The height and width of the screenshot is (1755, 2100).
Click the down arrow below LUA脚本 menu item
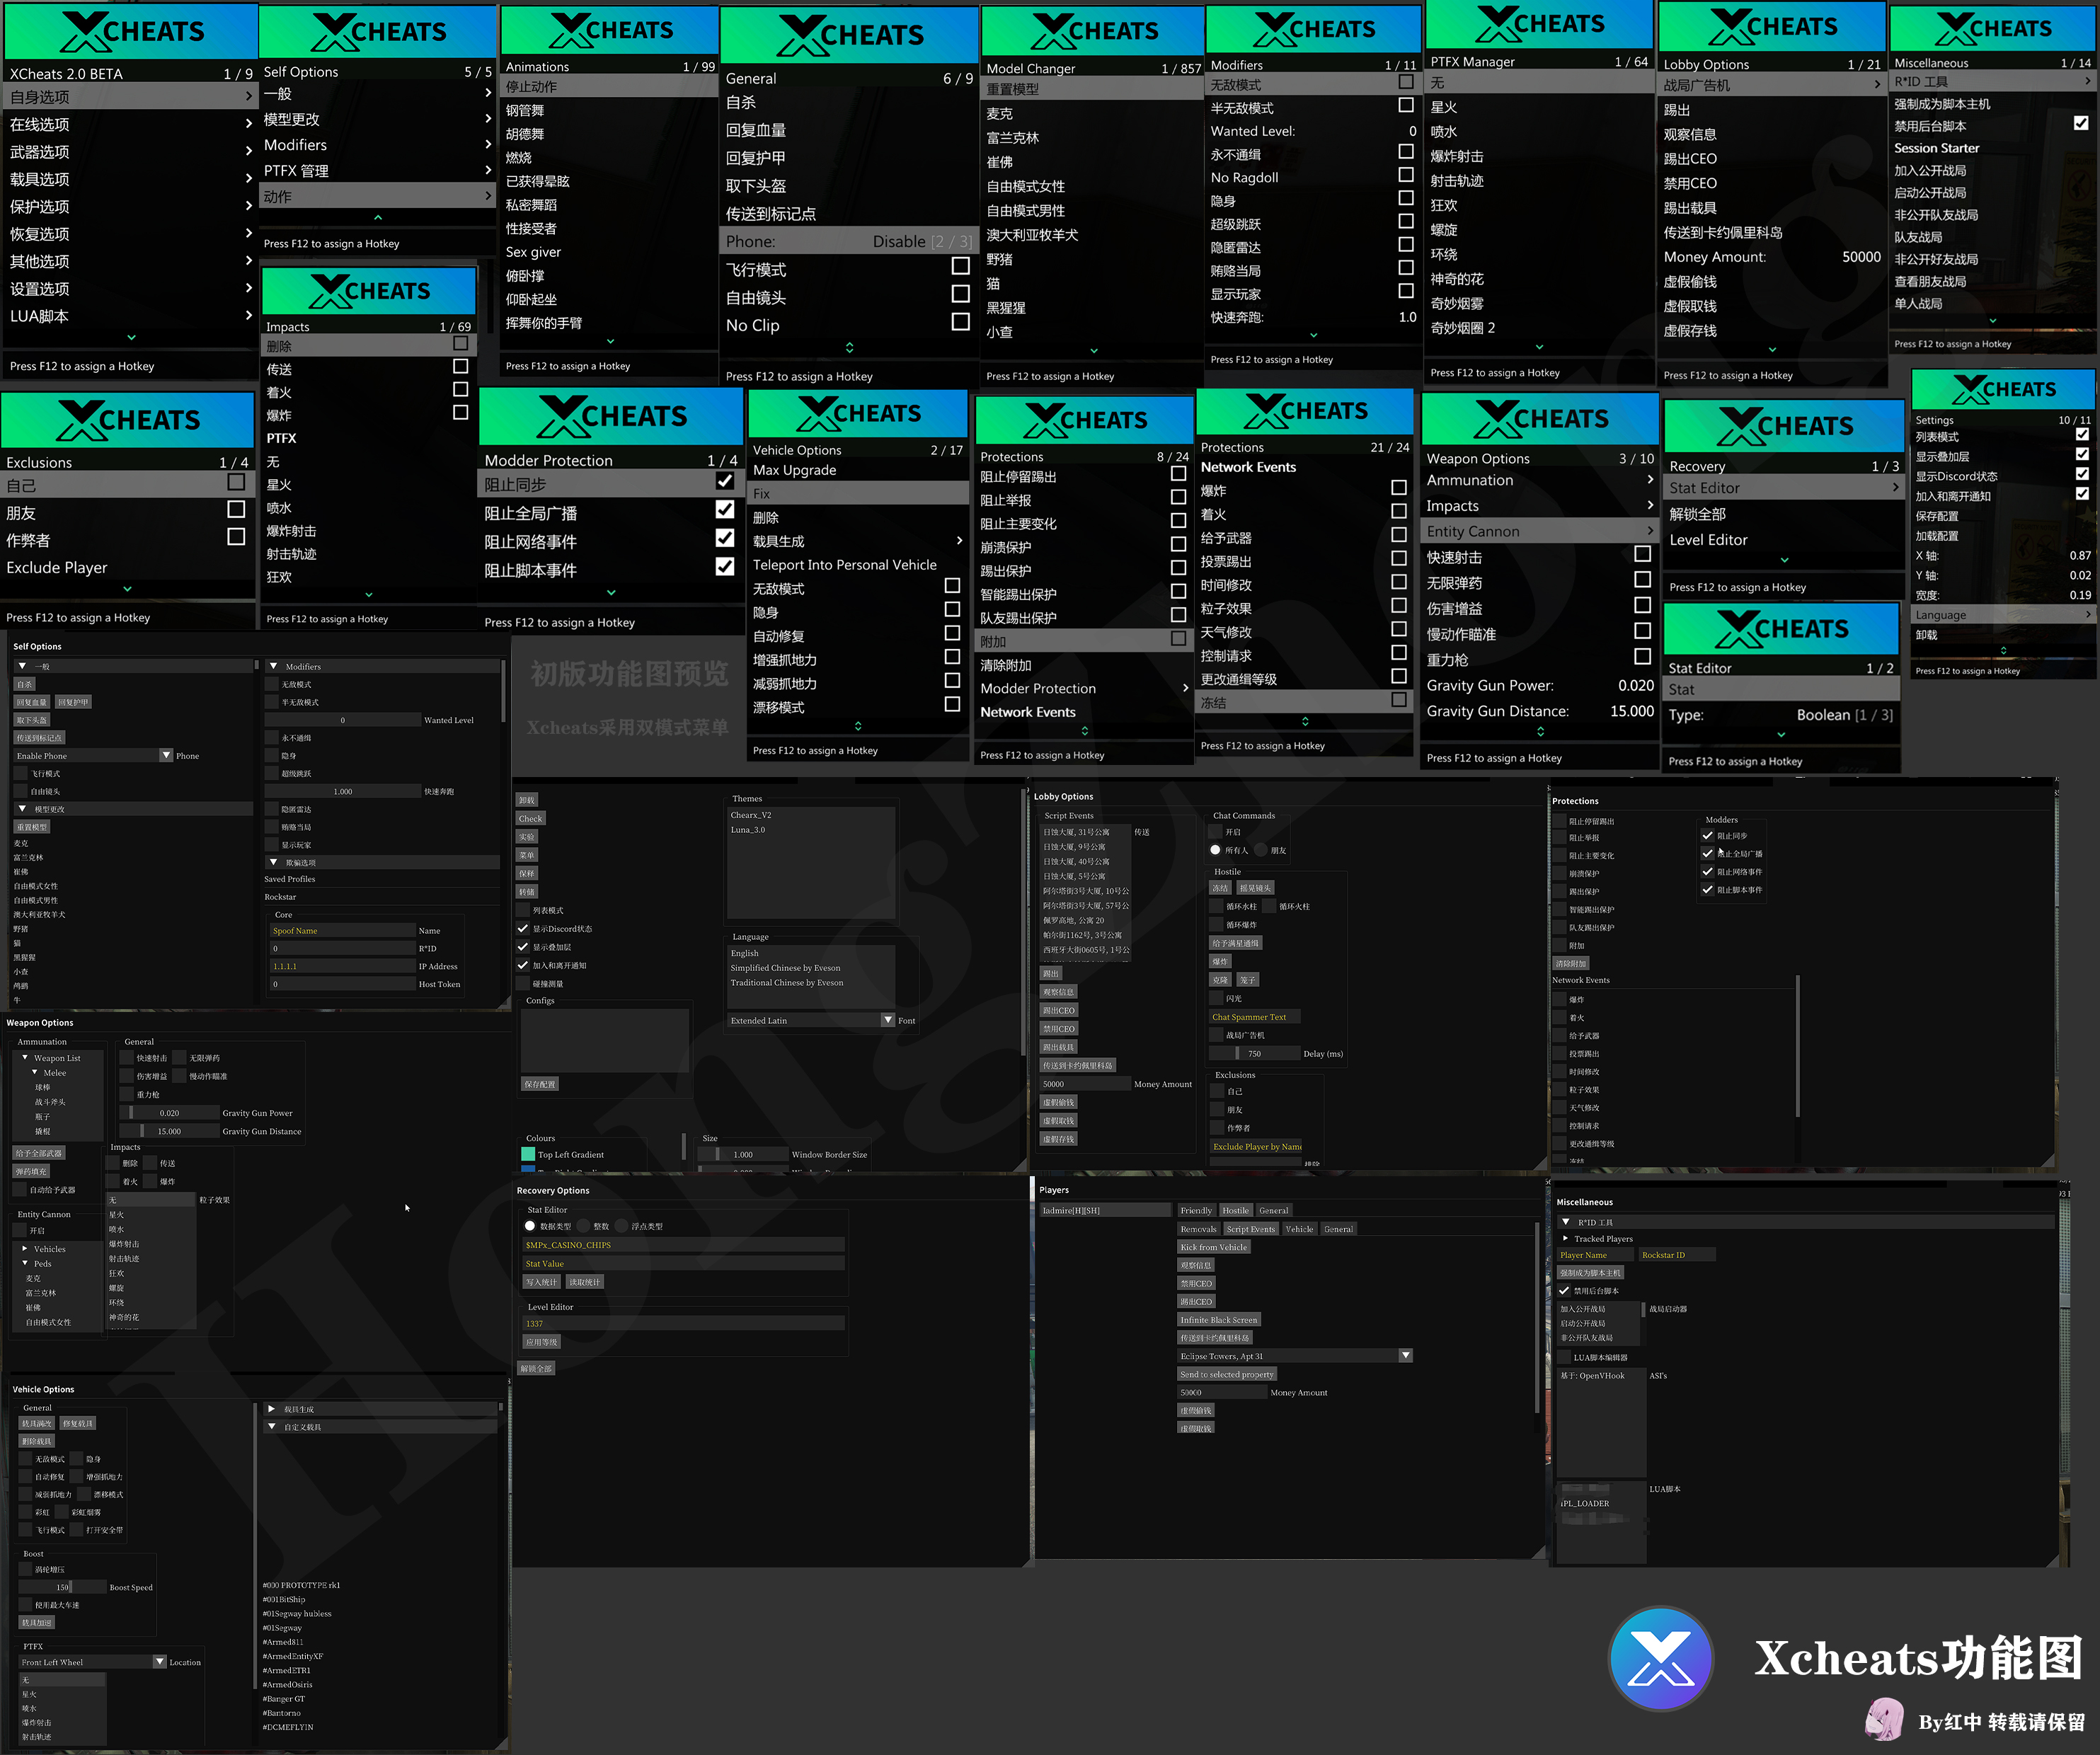click(131, 337)
